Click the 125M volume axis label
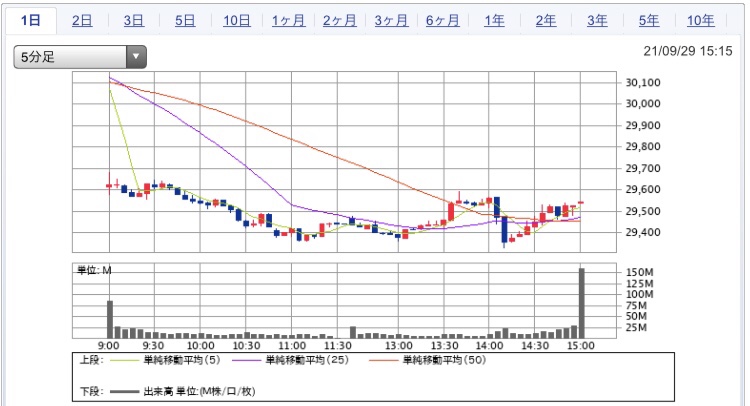The width and height of the screenshot is (750, 406). click(x=640, y=284)
